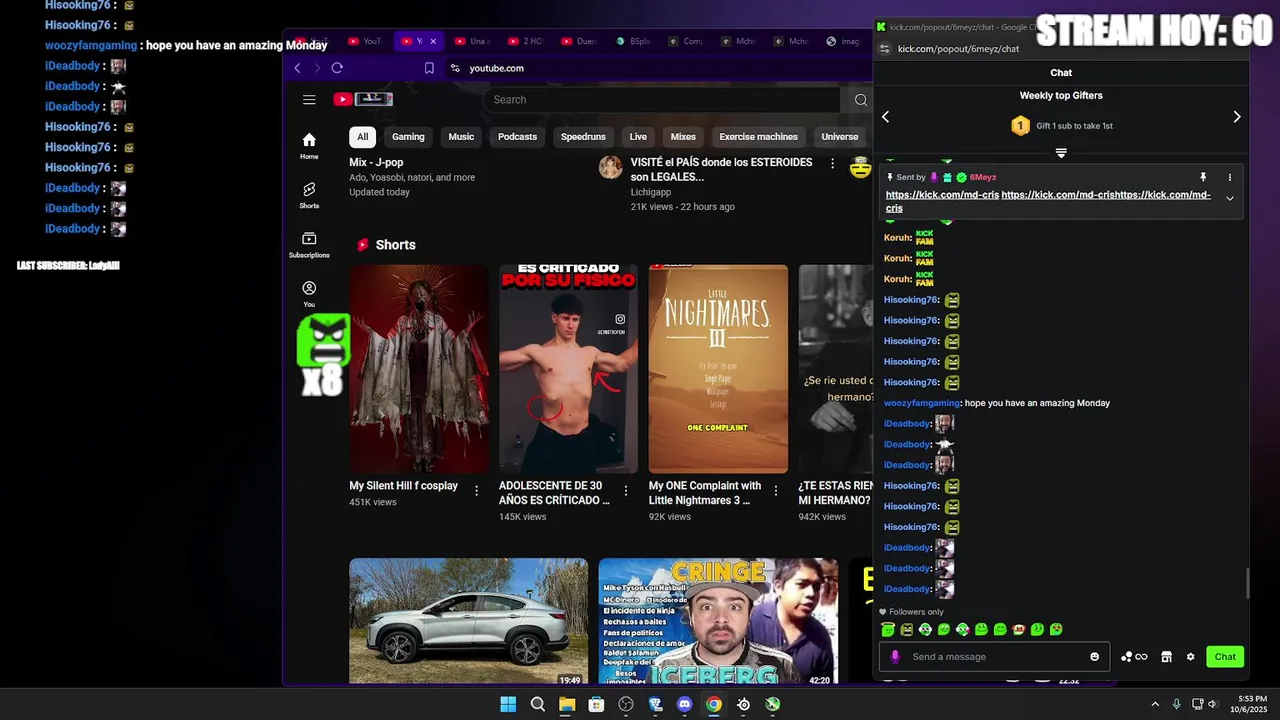Open Windows Start menu
This screenshot has width=1280, height=720.
point(508,704)
